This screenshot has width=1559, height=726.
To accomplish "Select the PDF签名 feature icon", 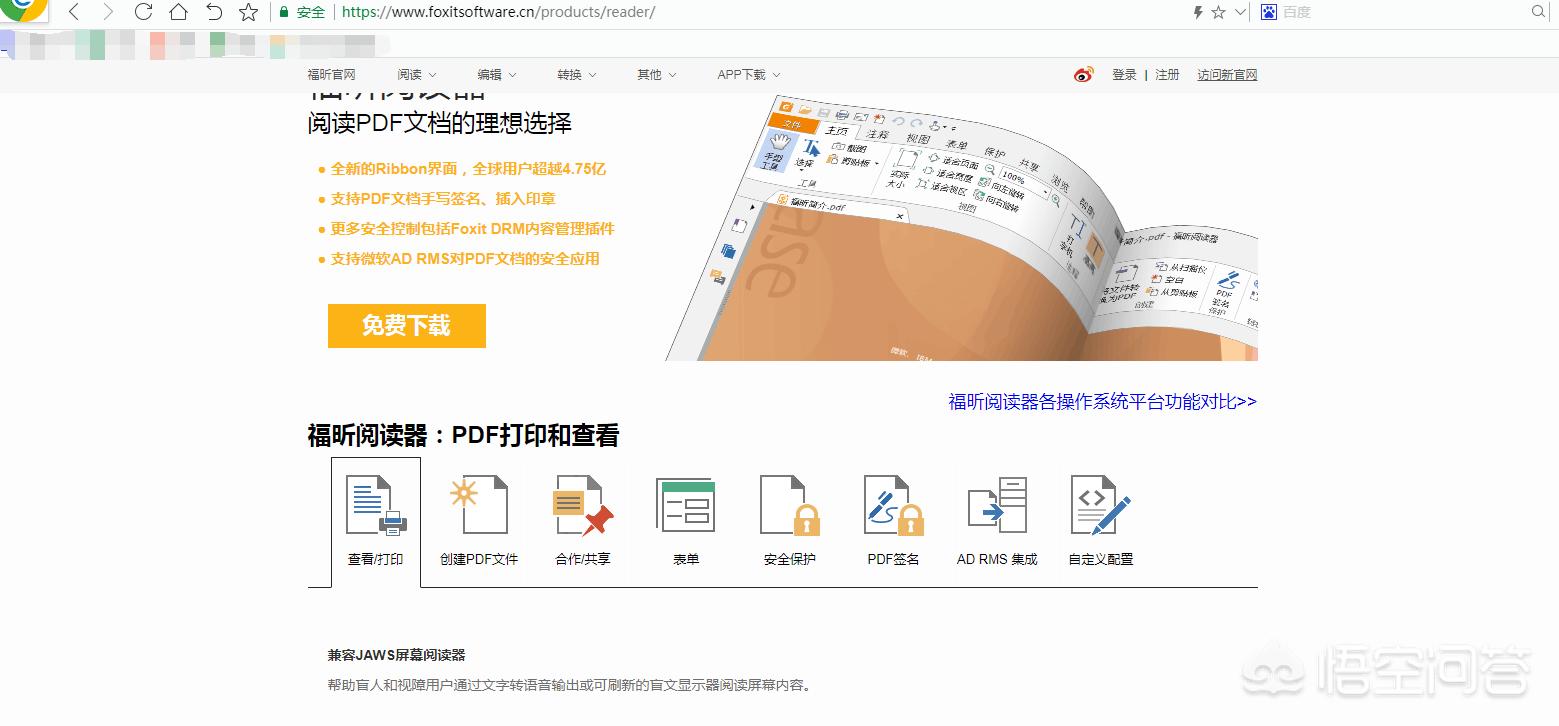I will pos(893,505).
